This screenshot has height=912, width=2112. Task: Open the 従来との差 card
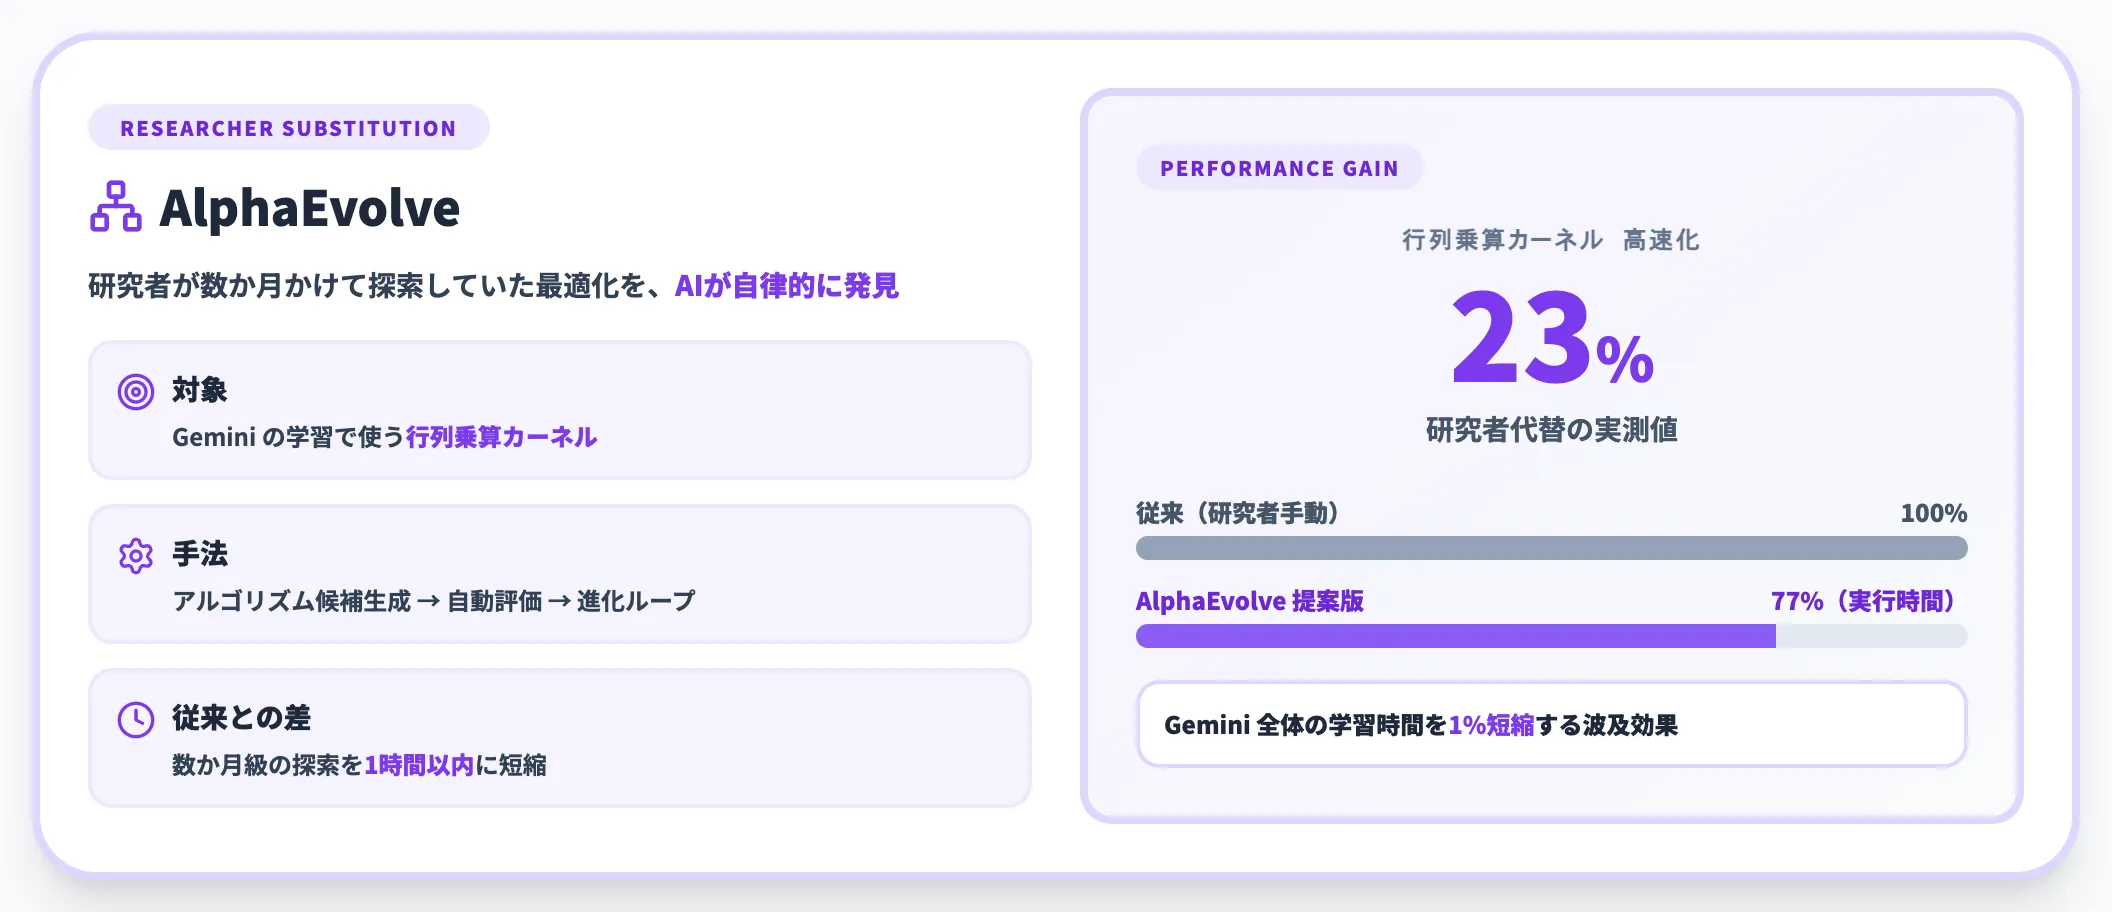point(560,738)
